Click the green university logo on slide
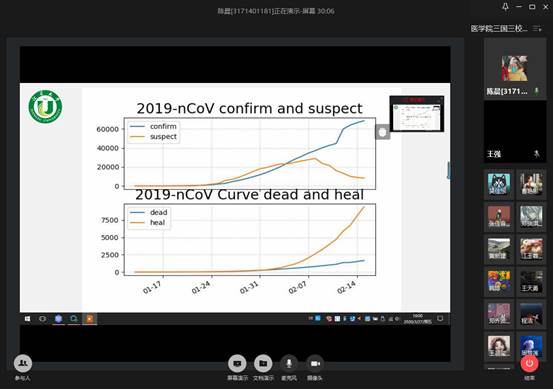 [x=45, y=107]
